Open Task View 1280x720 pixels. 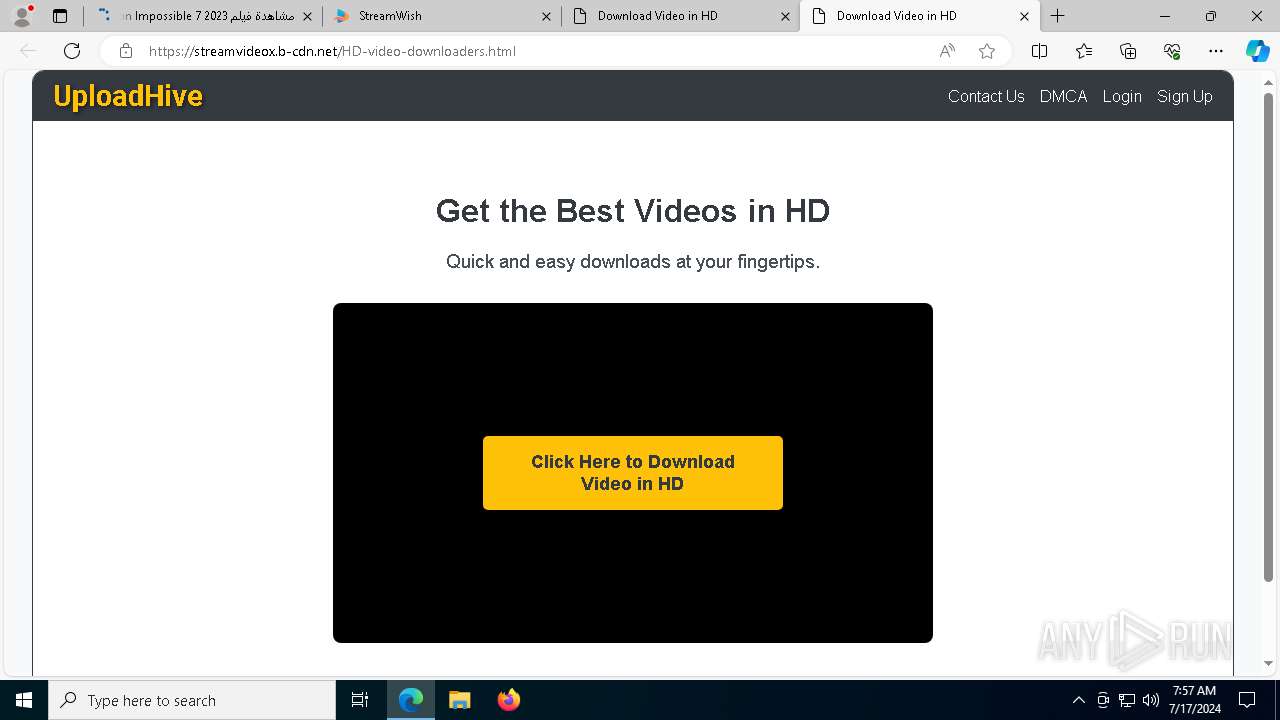(x=360, y=700)
